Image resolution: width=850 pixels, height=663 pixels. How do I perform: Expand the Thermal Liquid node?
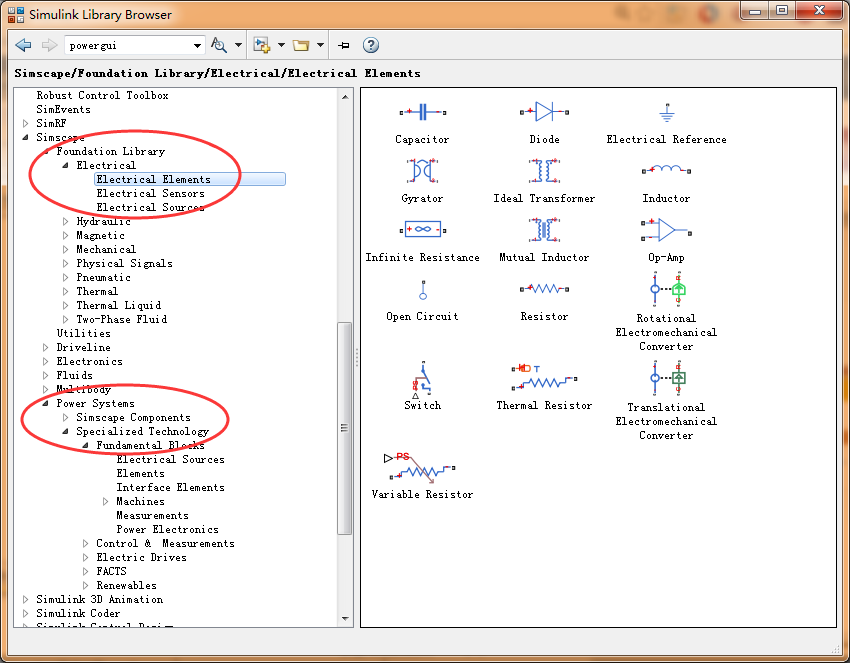click(66, 305)
